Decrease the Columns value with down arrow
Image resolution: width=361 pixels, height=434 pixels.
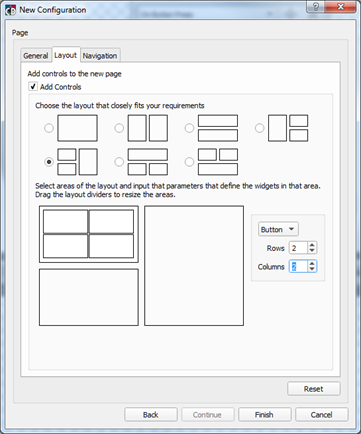(312, 269)
